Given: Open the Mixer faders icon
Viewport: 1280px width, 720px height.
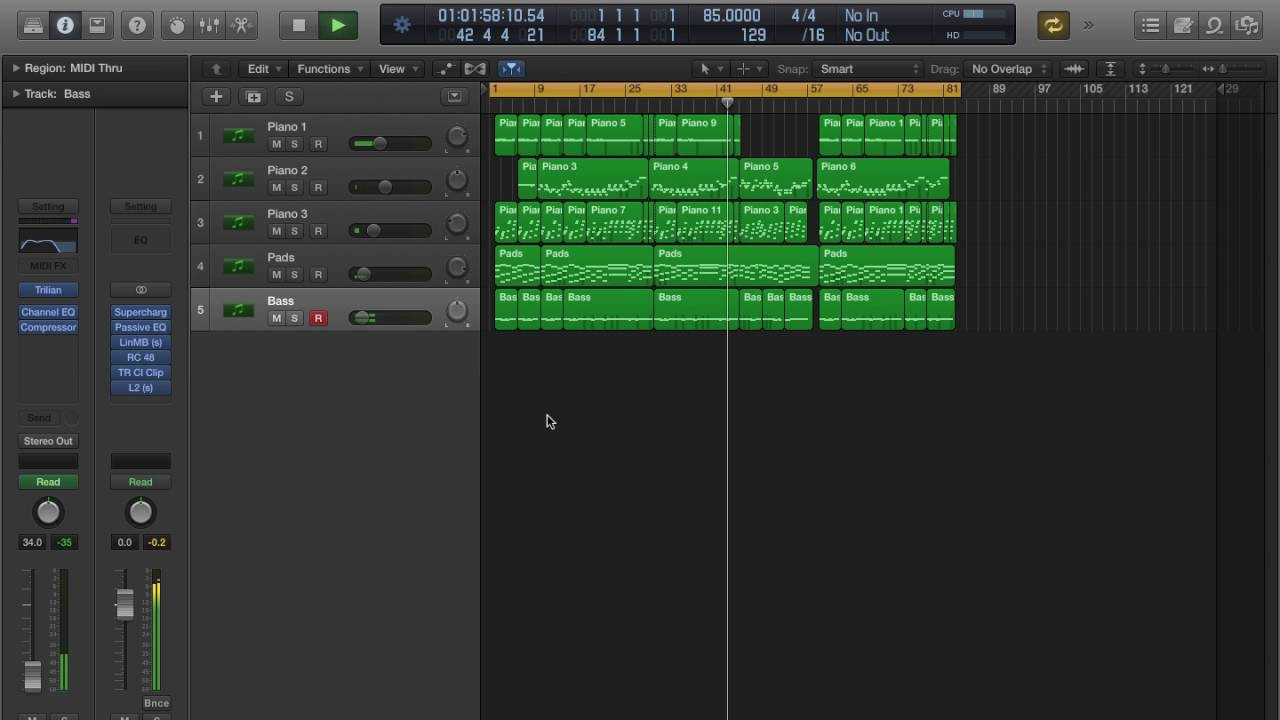Looking at the screenshot, I should pos(209,26).
